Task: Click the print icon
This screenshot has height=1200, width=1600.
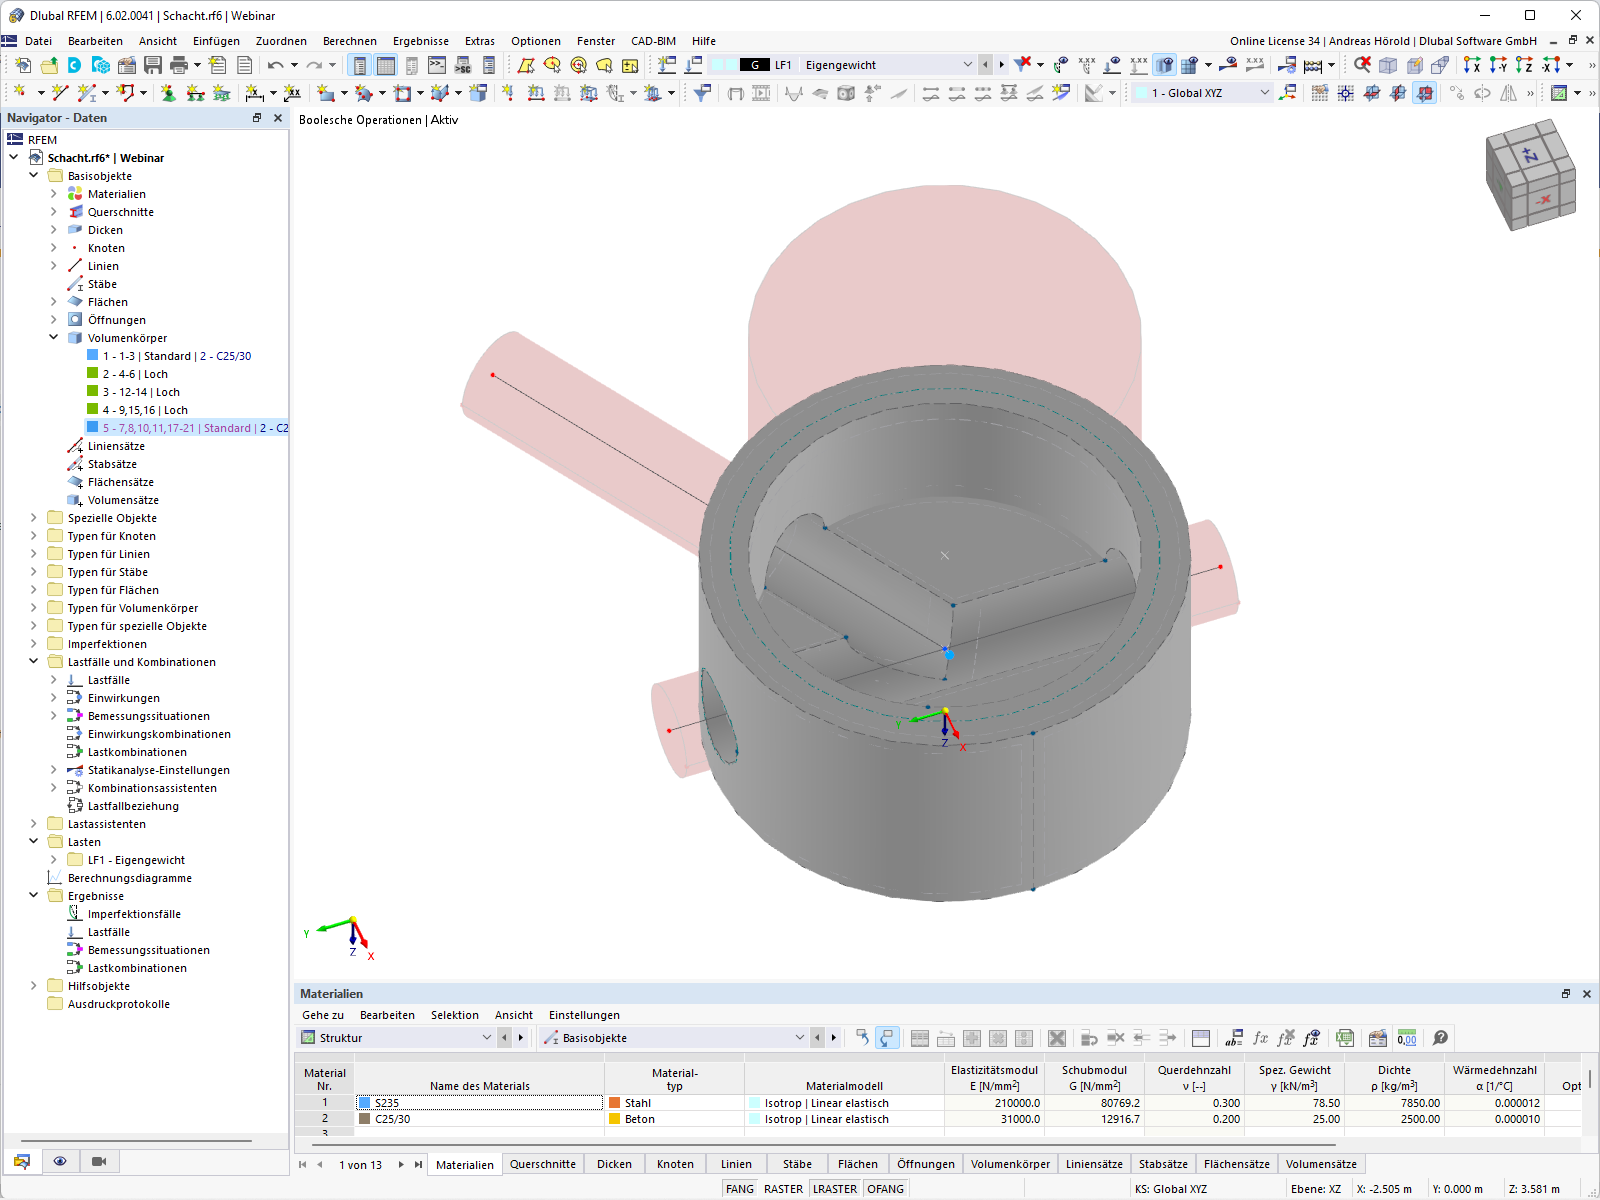Action: pyautogui.click(x=179, y=65)
